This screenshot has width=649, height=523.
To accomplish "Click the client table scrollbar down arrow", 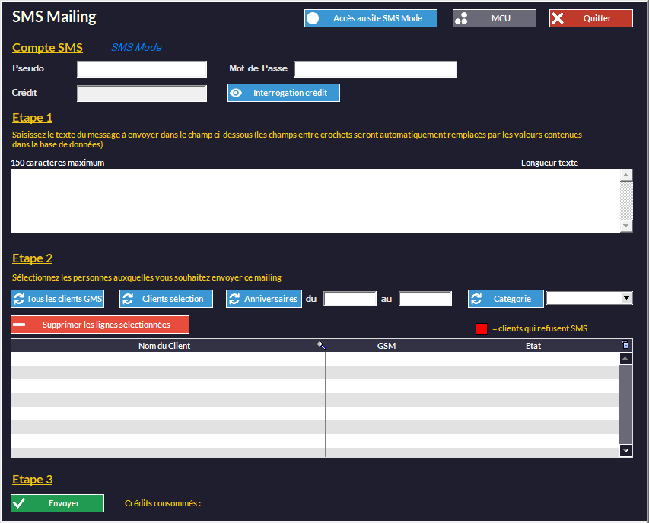I will [626, 451].
